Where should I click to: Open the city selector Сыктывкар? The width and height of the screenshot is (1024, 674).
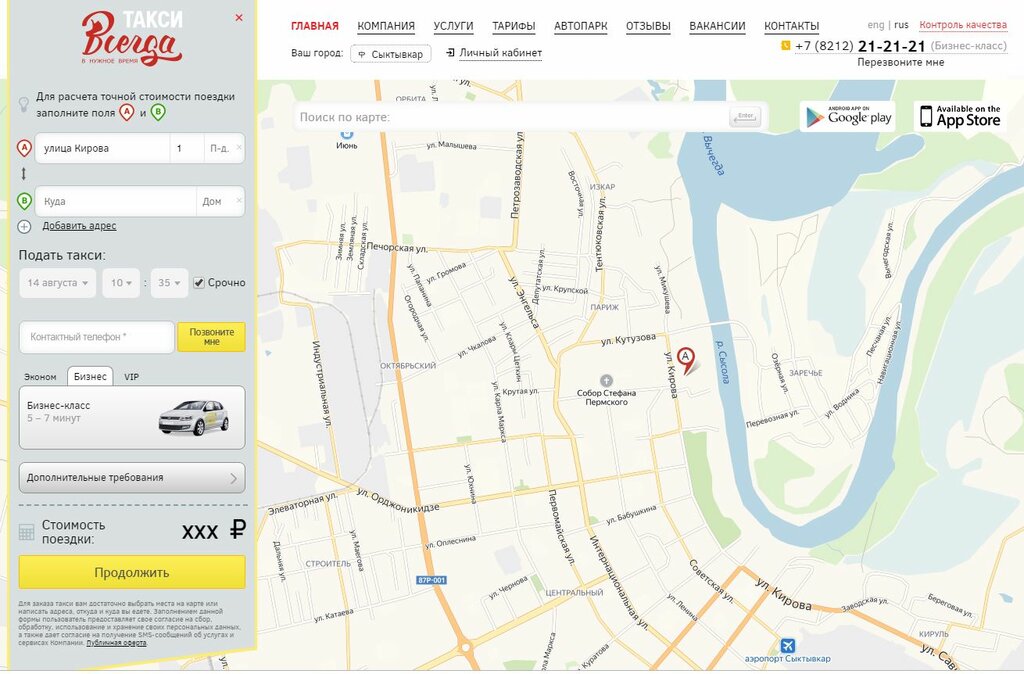pos(391,54)
